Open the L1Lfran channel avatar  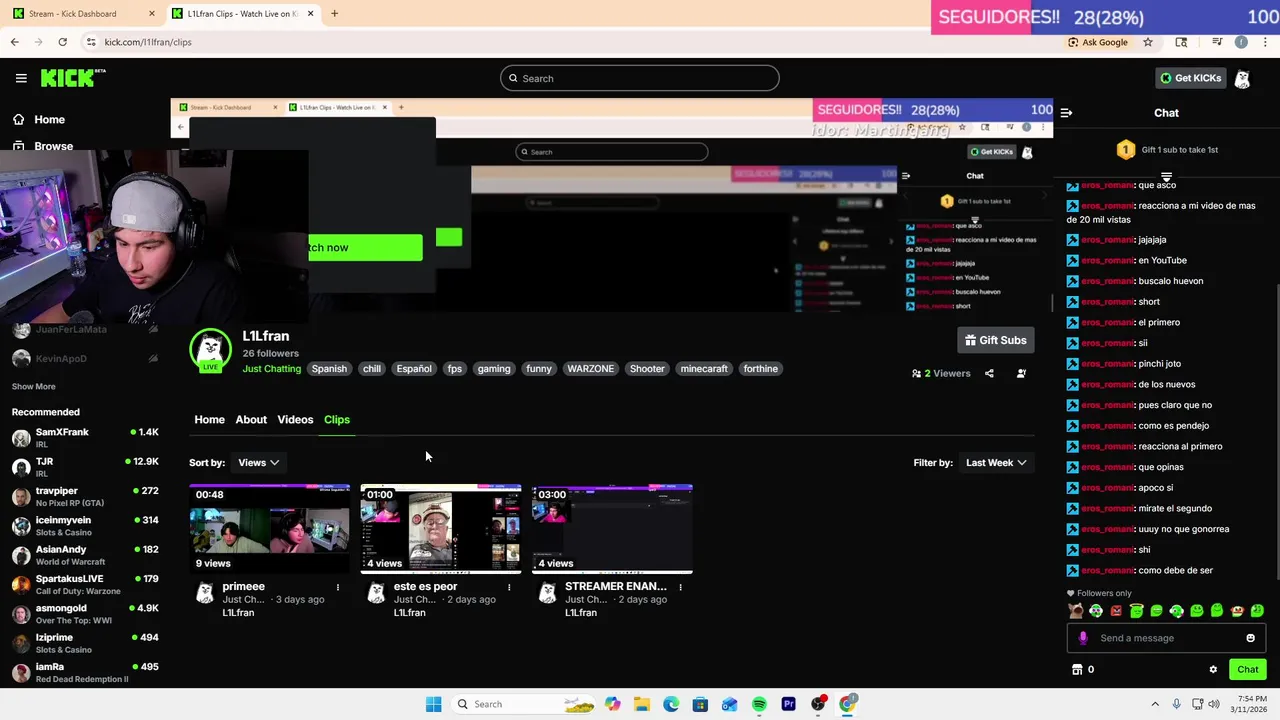pyautogui.click(x=210, y=349)
